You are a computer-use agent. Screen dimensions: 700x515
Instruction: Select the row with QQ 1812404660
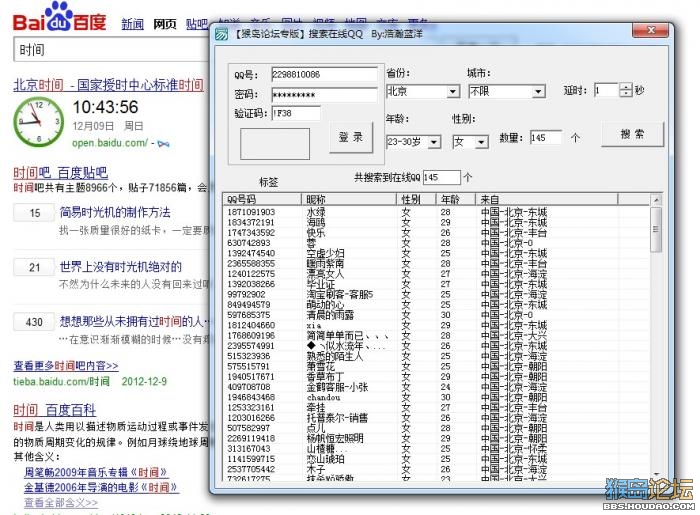tap(435, 325)
